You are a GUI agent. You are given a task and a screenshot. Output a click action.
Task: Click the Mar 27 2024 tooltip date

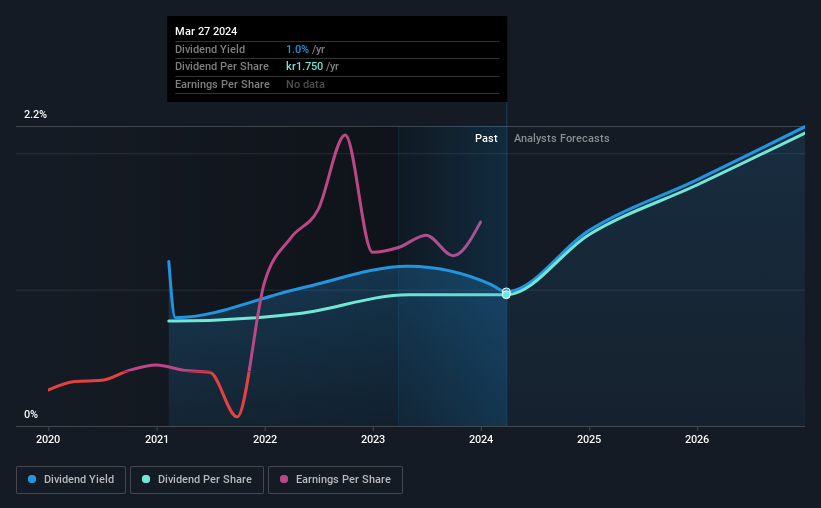(x=206, y=31)
